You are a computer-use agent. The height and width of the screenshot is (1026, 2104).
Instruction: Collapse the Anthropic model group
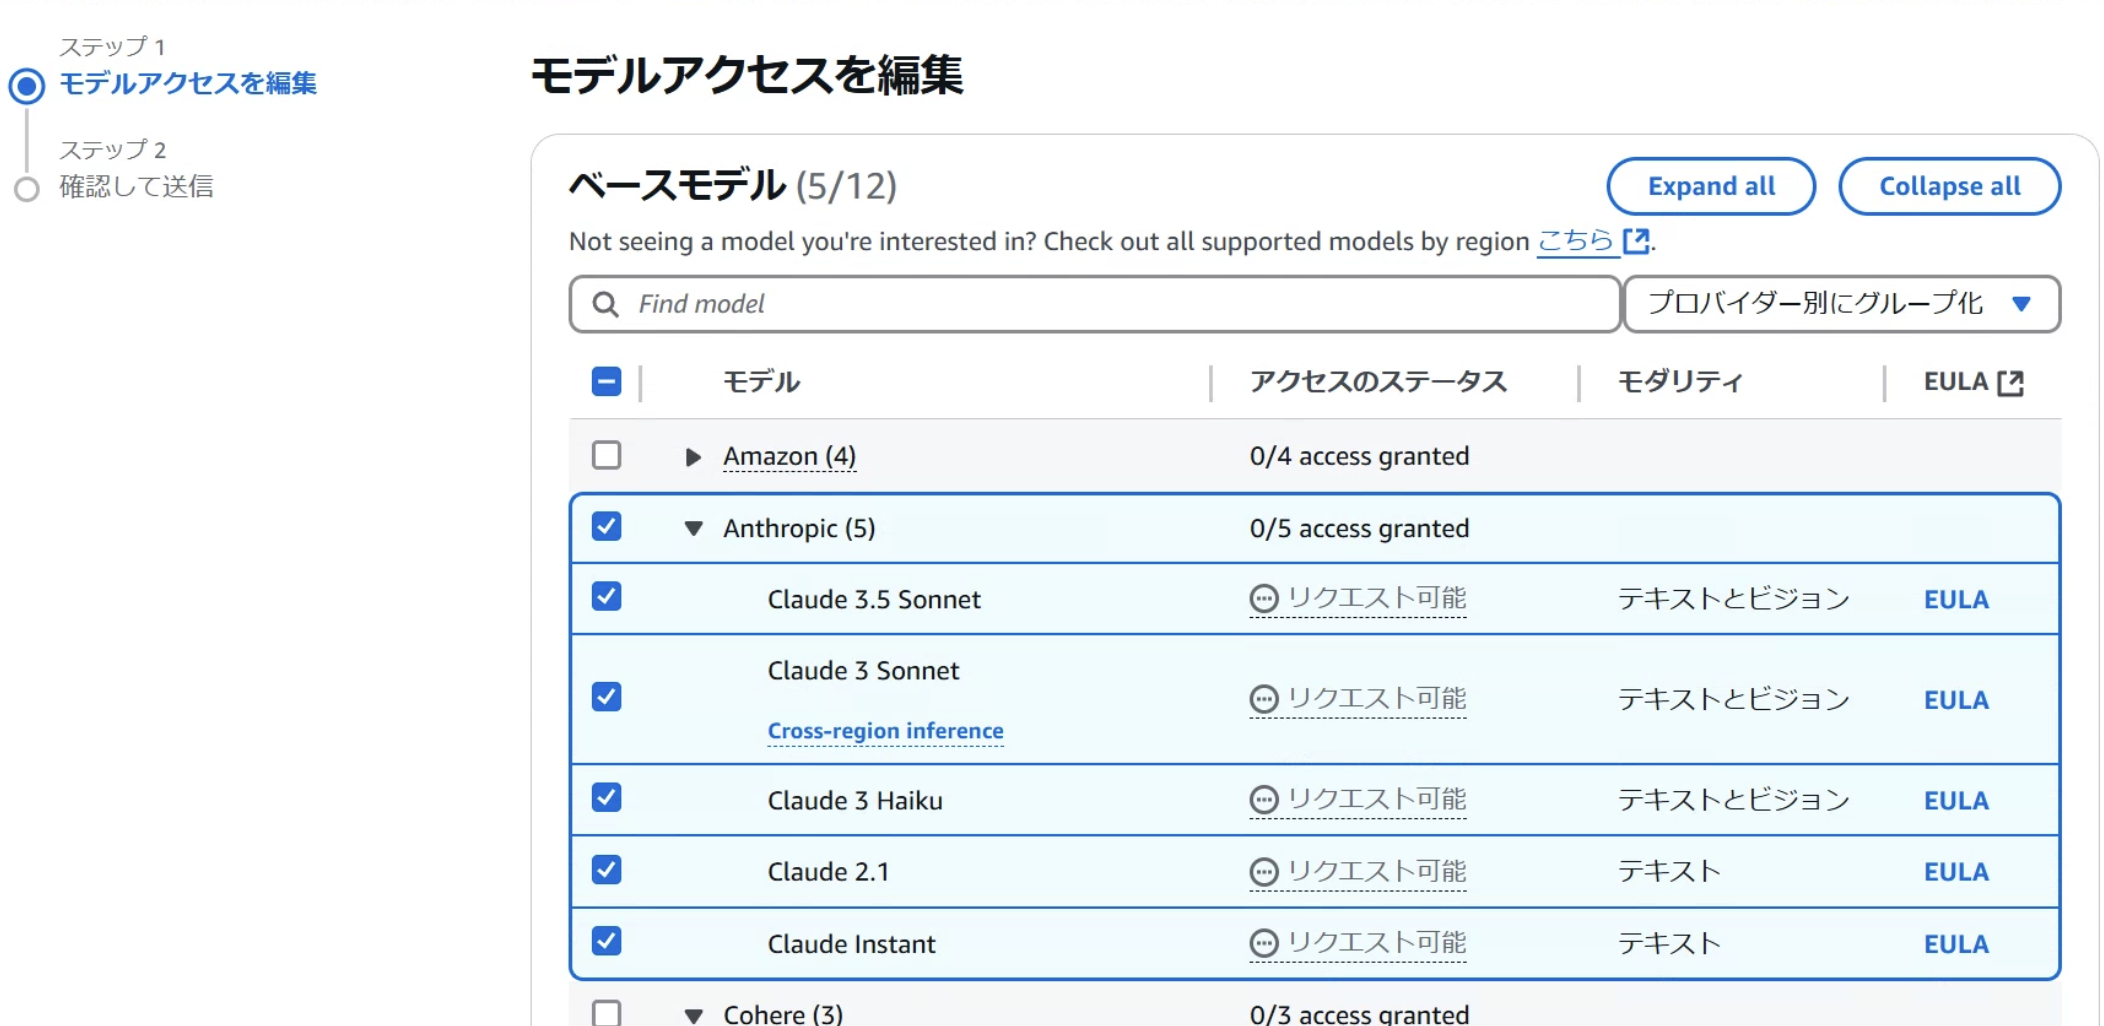(692, 528)
